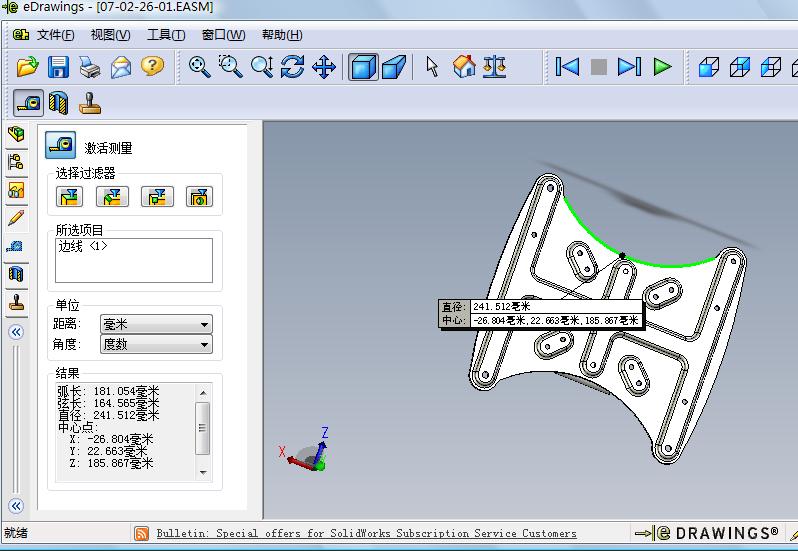Print the current drawing
Image resolution: width=798 pixels, height=551 pixels.
click(x=90, y=67)
